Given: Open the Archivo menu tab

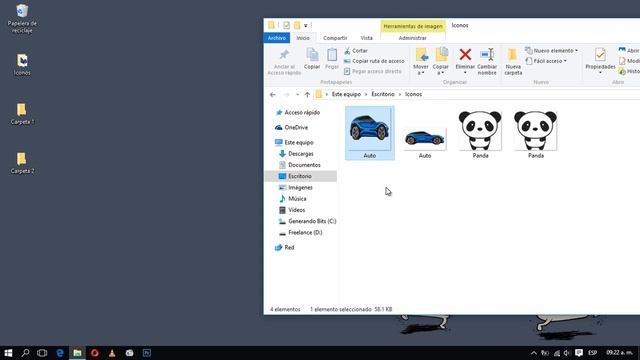Looking at the screenshot, I should [277, 38].
